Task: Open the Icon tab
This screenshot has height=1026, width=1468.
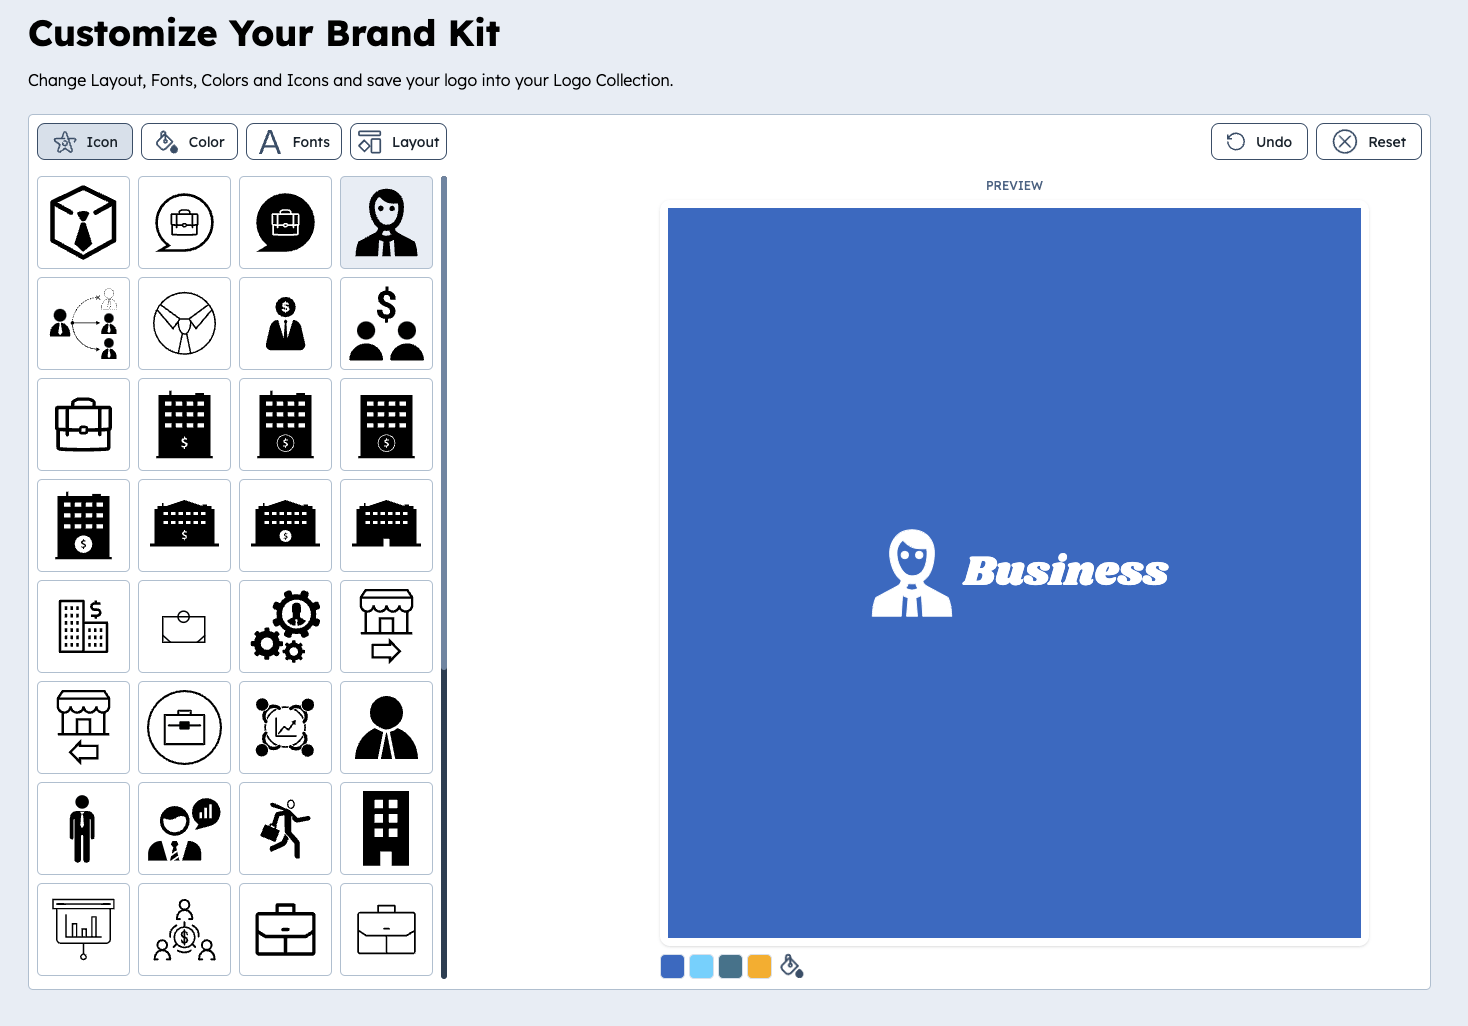Action: click(85, 142)
